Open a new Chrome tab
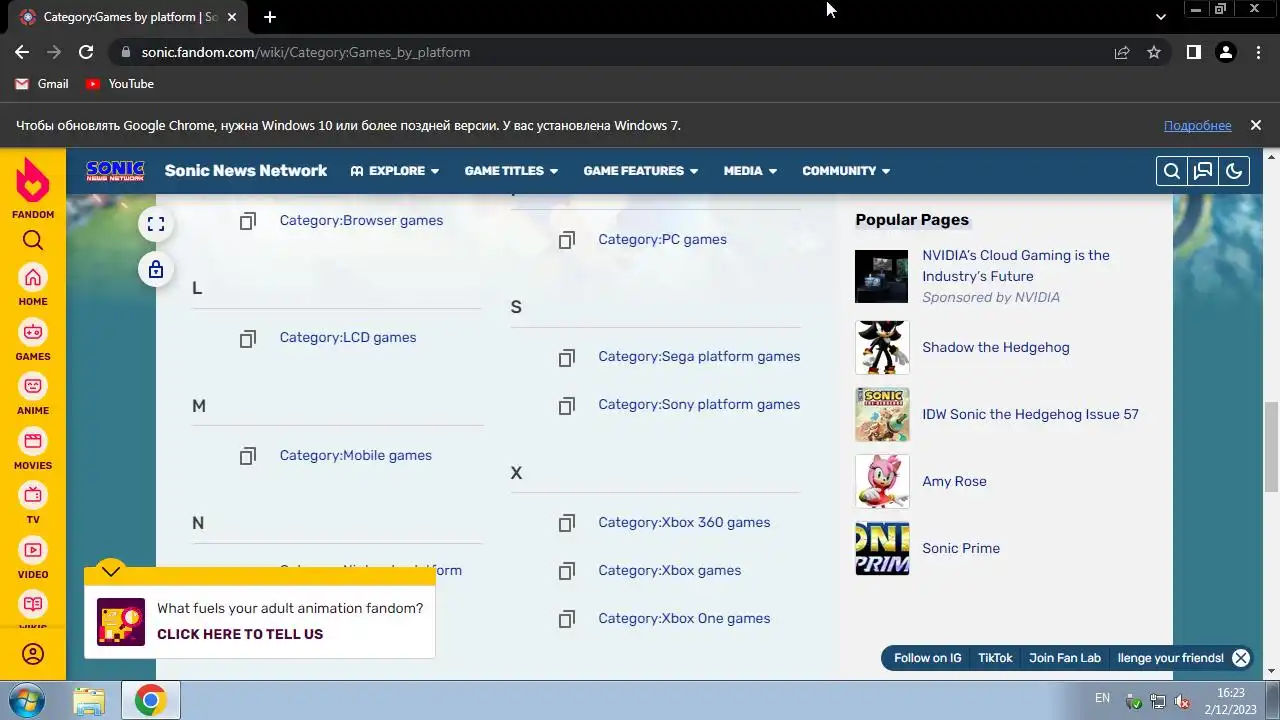 [270, 17]
